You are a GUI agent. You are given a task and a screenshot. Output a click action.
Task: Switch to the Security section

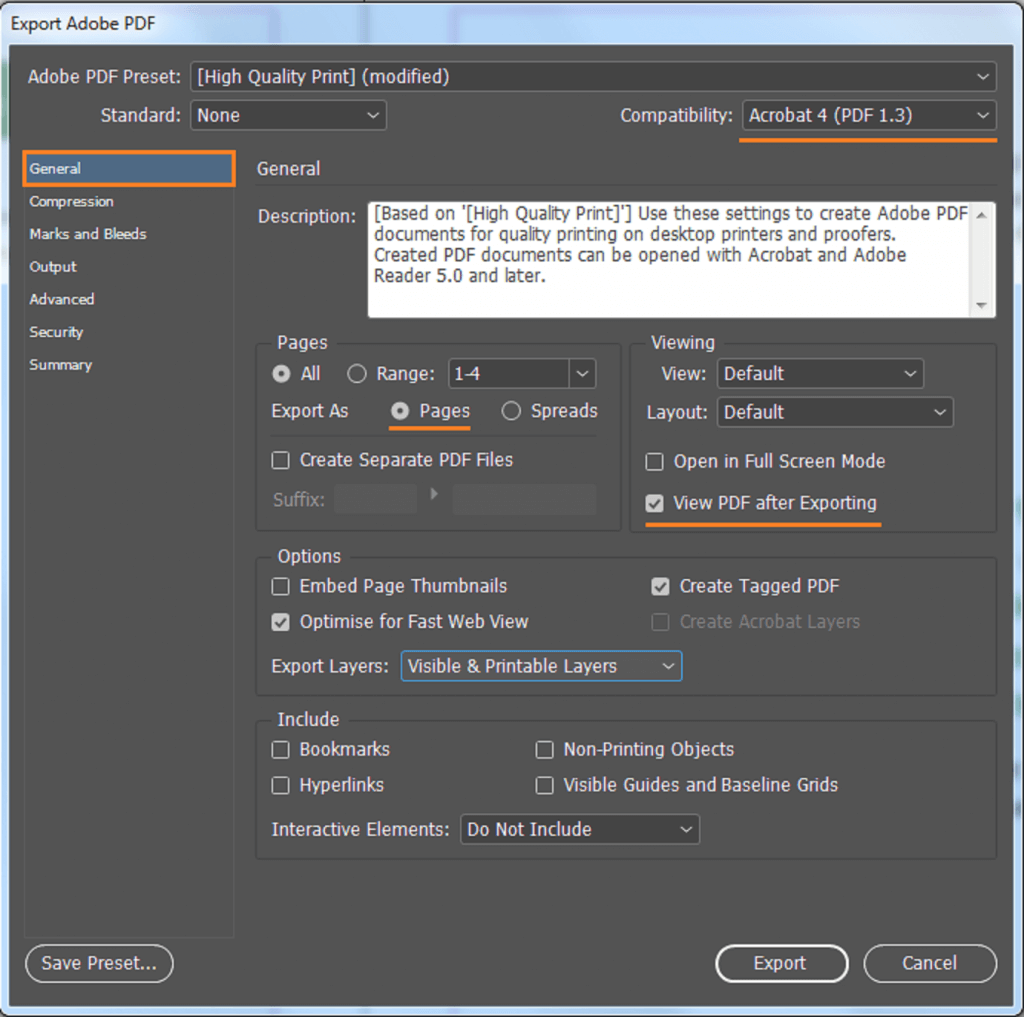coord(56,332)
